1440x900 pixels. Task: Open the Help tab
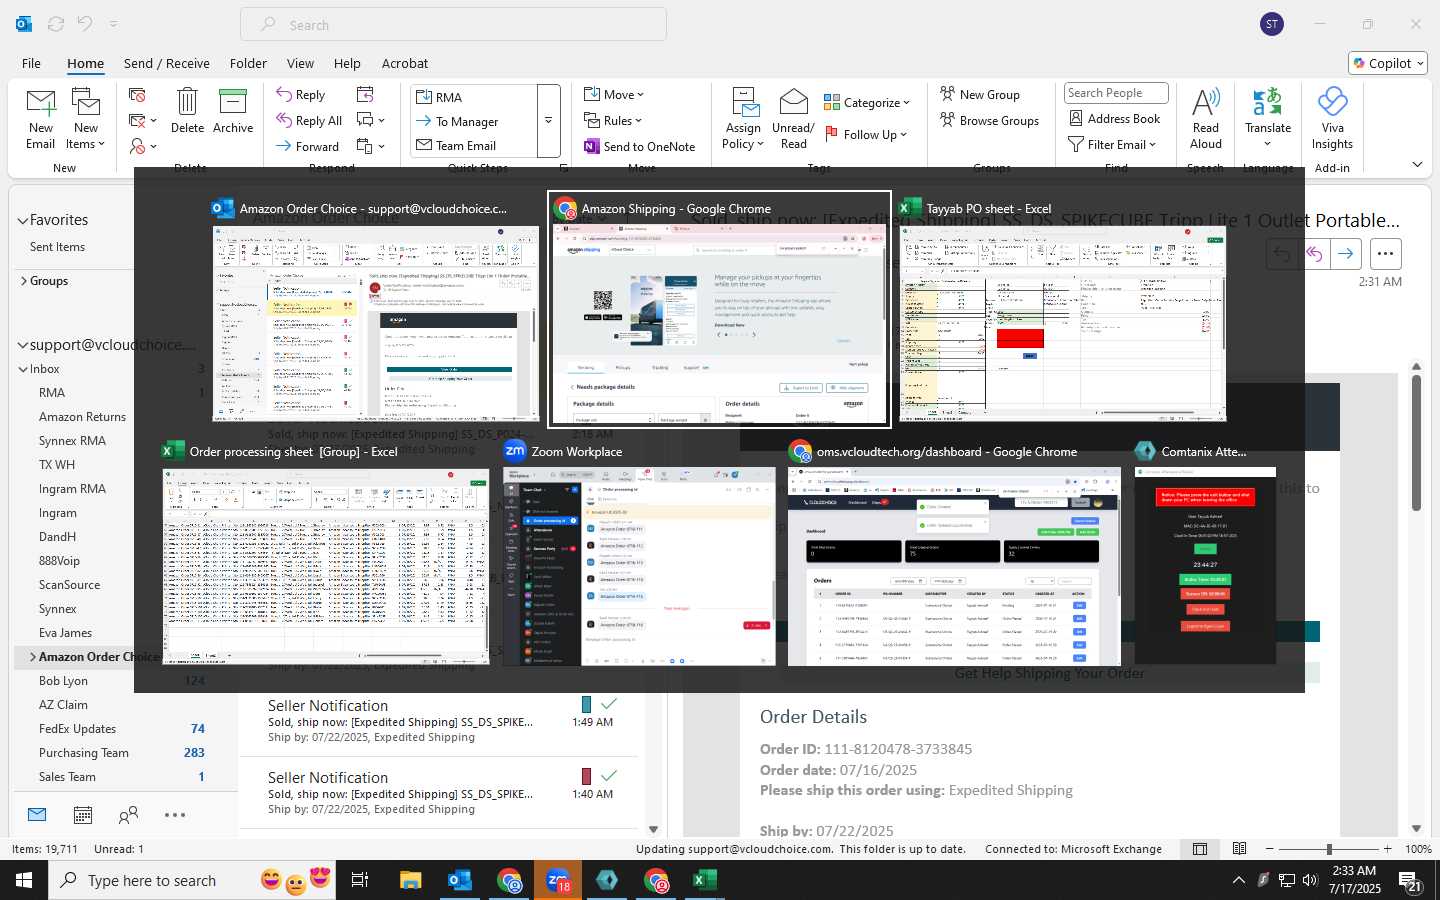(347, 63)
